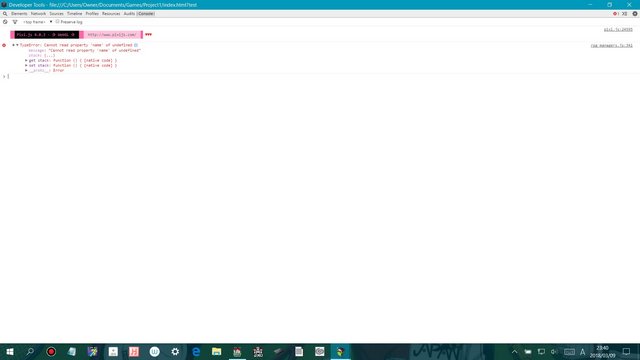640x360 pixels.
Task: Open the Network tab
Action: pyautogui.click(x=38, y=13)
